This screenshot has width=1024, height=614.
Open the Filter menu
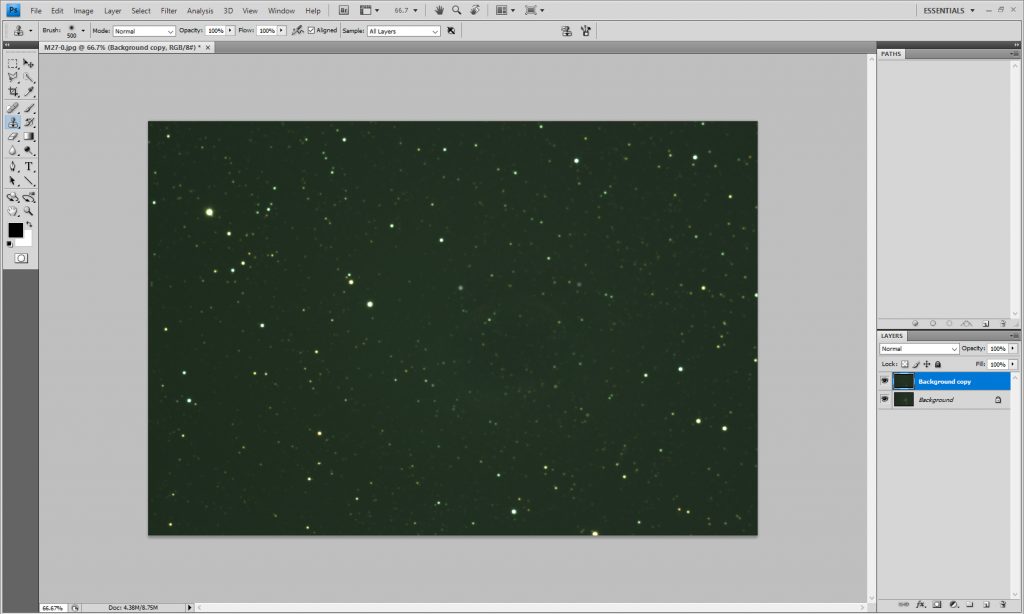[168, 10]
